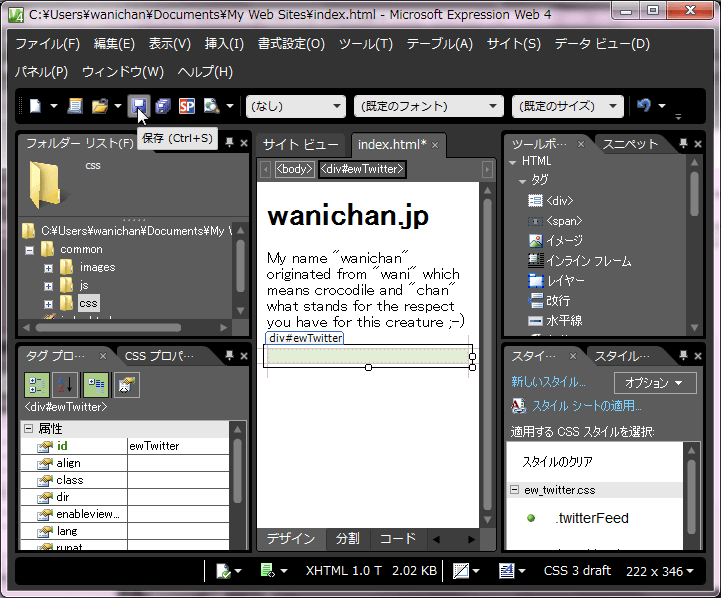This screenshot has width=721, height=598.
Task: Open the Preview in Browser dropdown arrow
Action: 230,106
